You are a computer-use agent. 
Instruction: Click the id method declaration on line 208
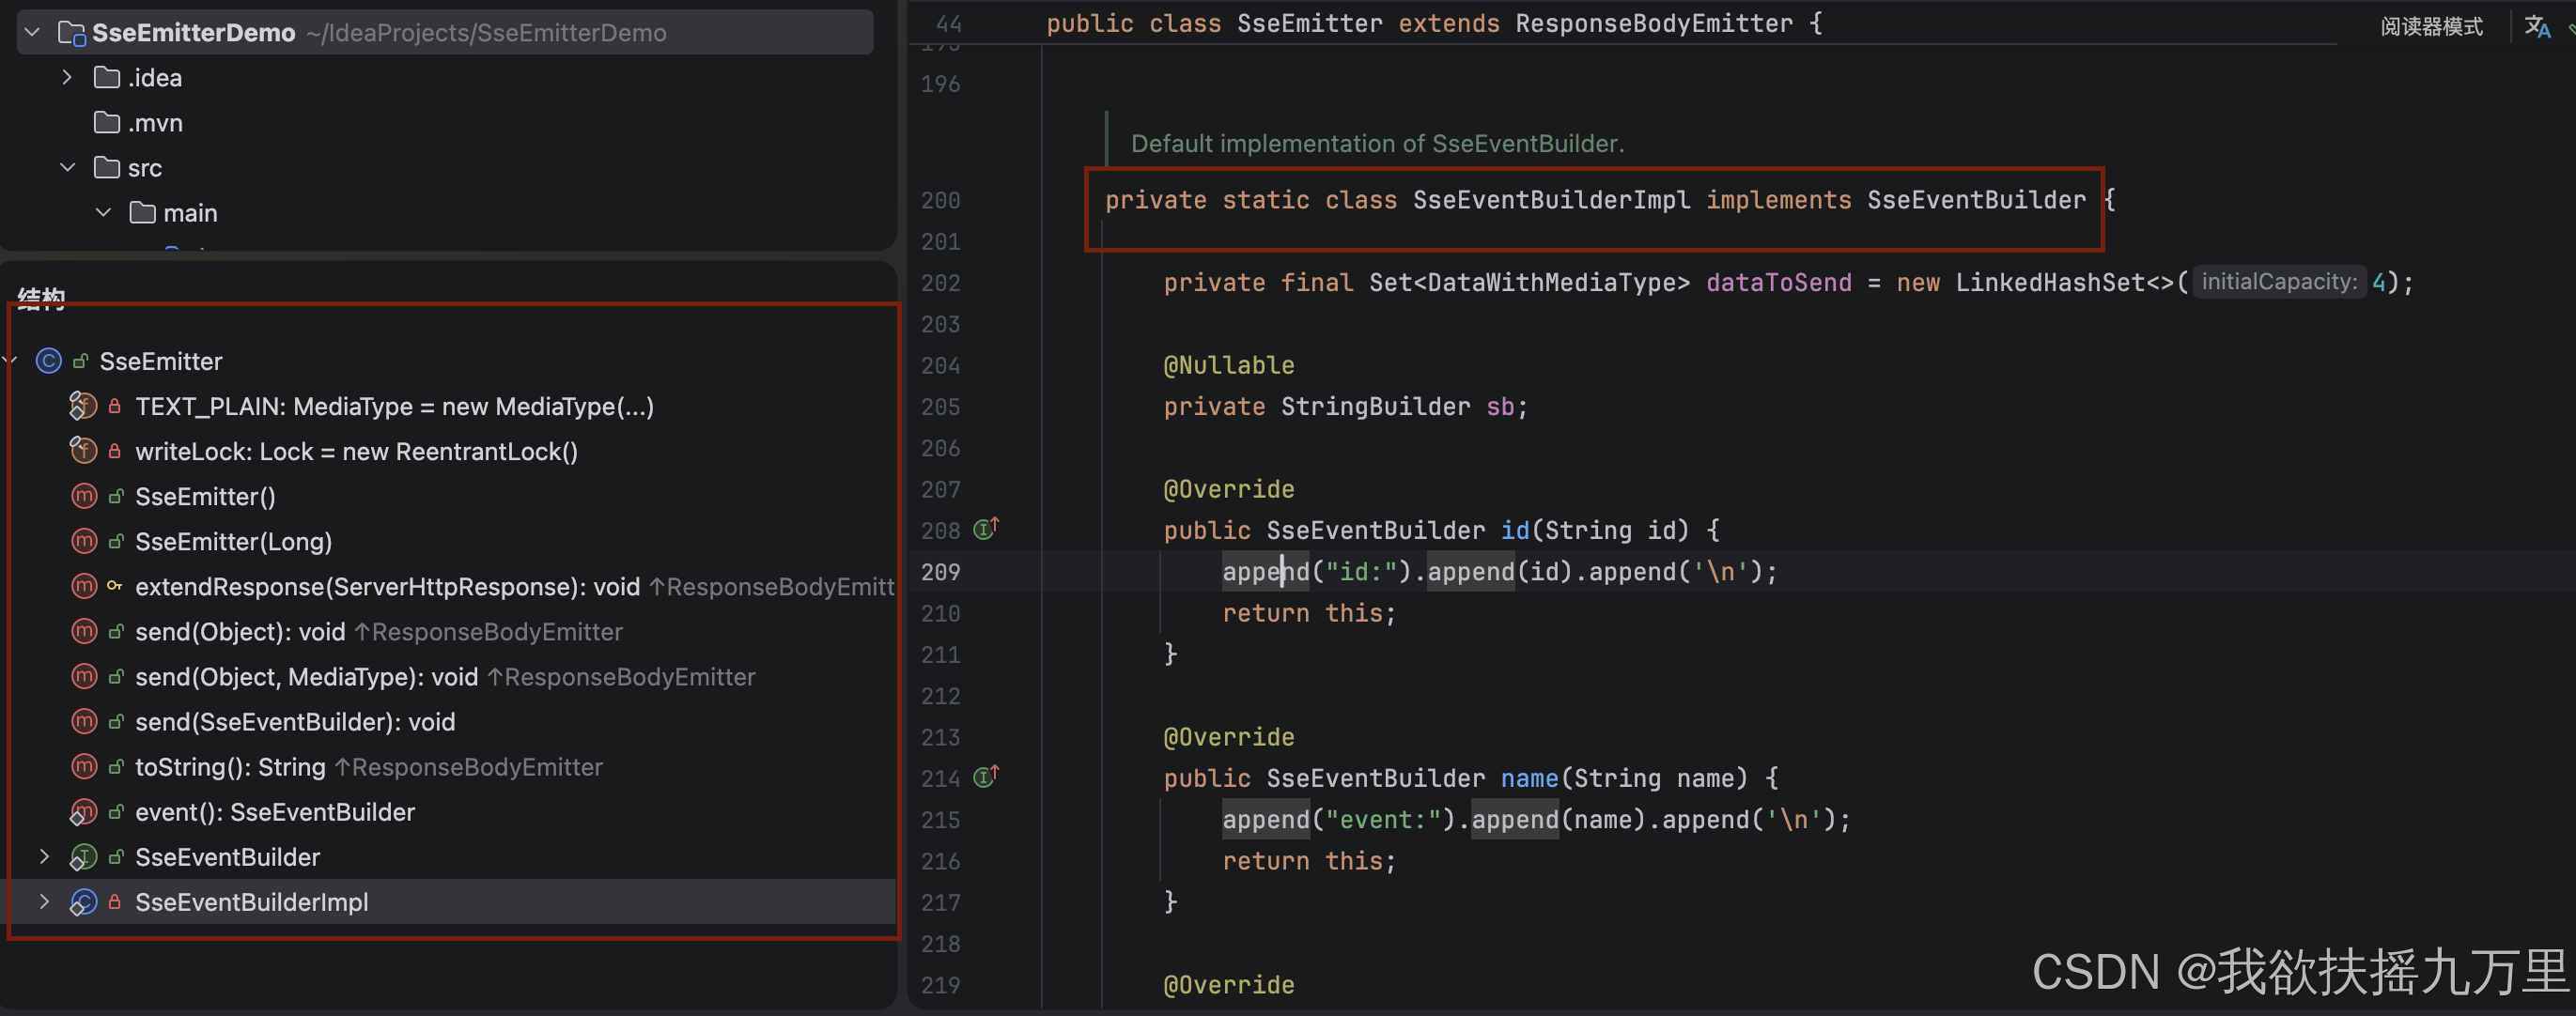[x=1515, y=530]
